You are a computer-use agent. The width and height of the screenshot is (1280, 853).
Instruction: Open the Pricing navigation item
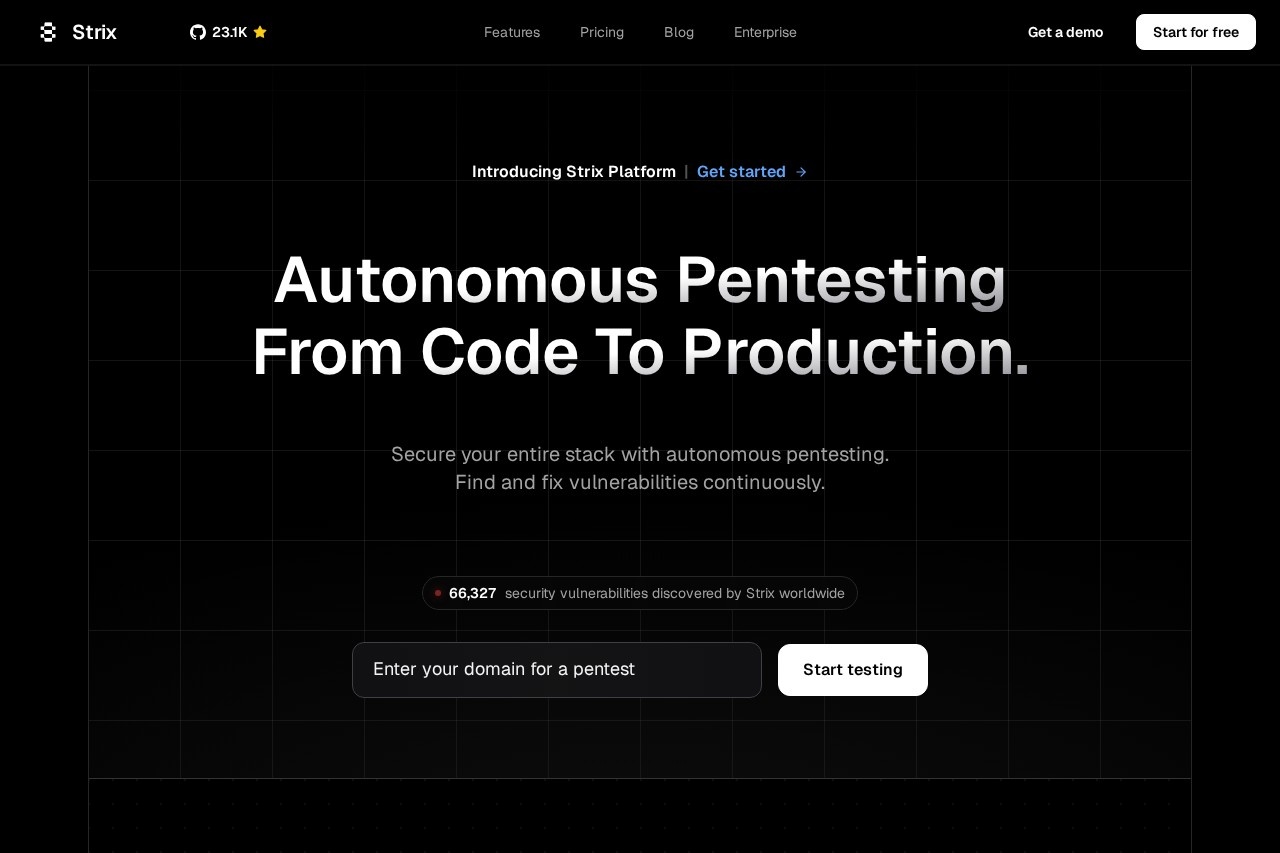coord(602,32)
